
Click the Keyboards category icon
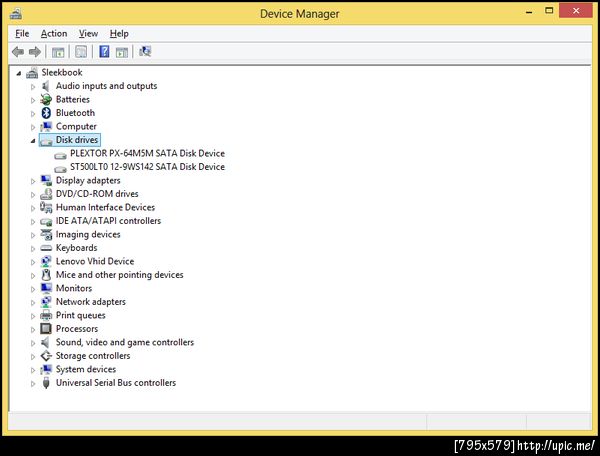[46, 248]
